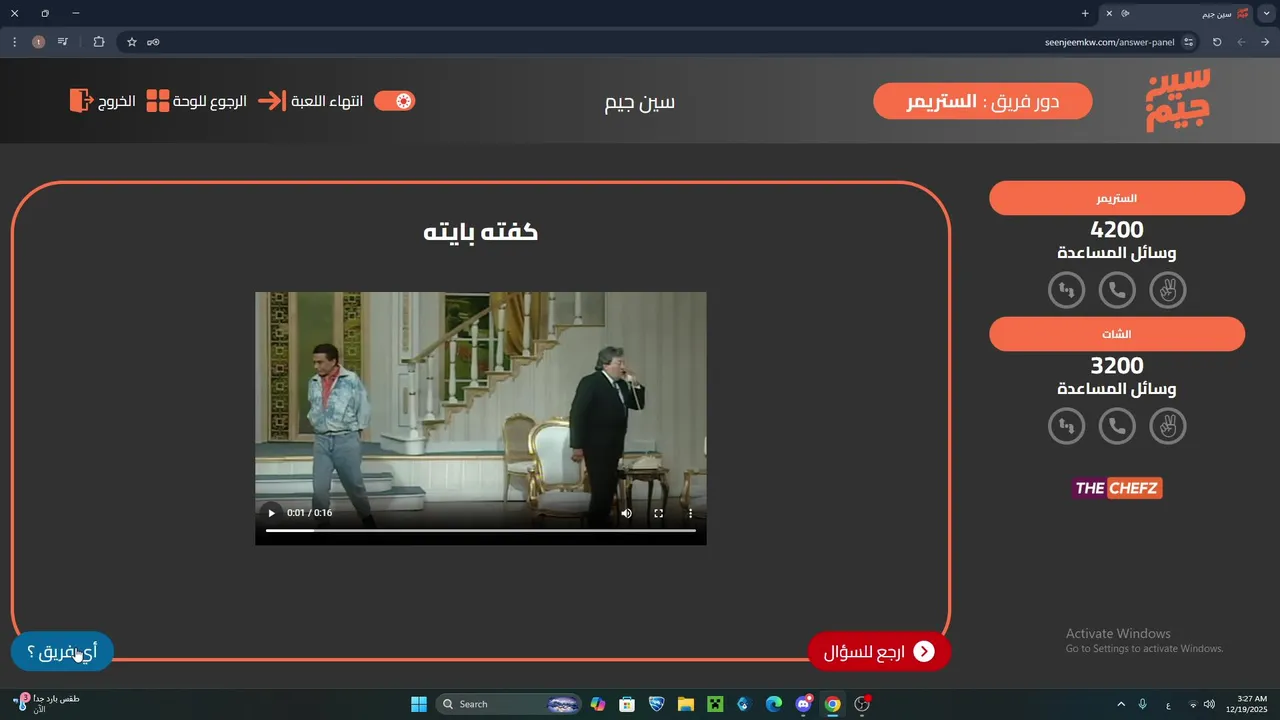Open the Chrome three-dot menu
The height and width of the screenshot is (720, 1280).
click(14, 42)
